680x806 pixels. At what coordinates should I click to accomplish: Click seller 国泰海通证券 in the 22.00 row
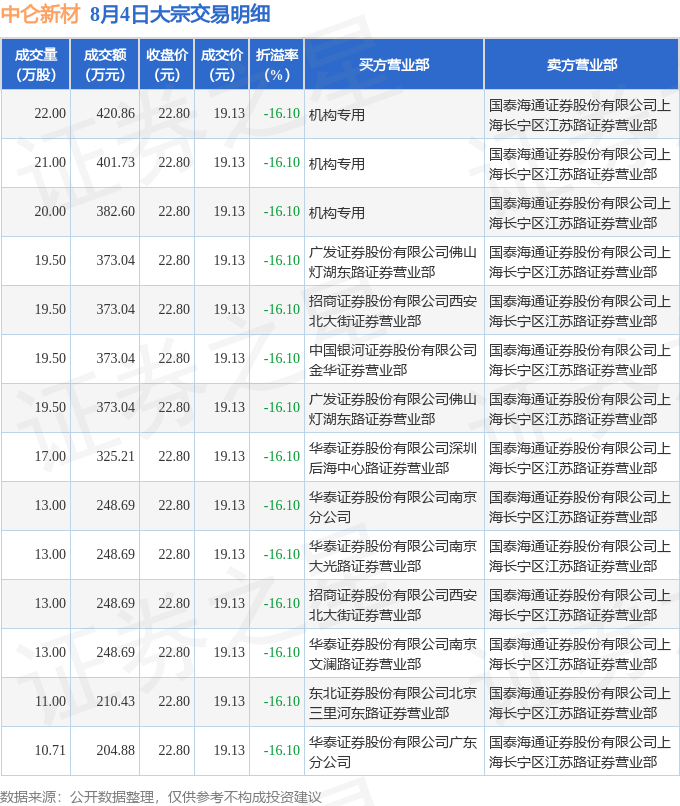(x=580, y=115)
